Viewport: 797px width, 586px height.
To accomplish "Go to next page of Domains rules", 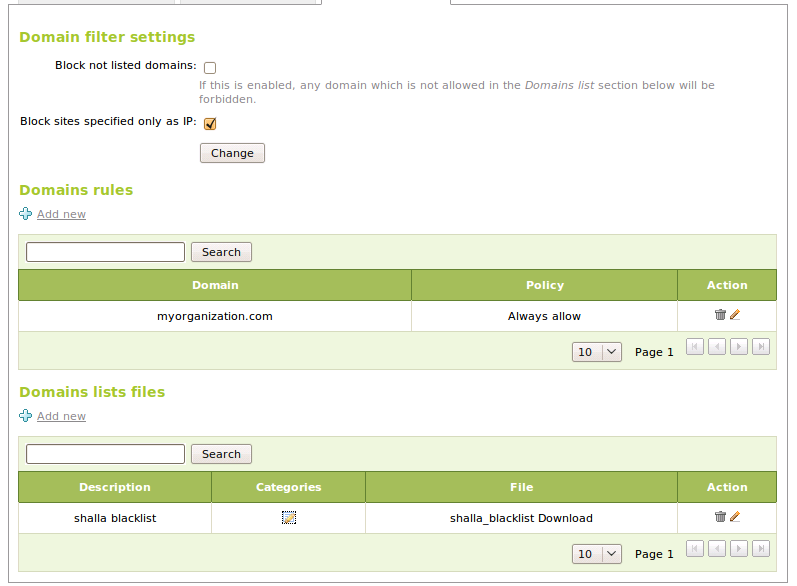I will tap(739, 347).
